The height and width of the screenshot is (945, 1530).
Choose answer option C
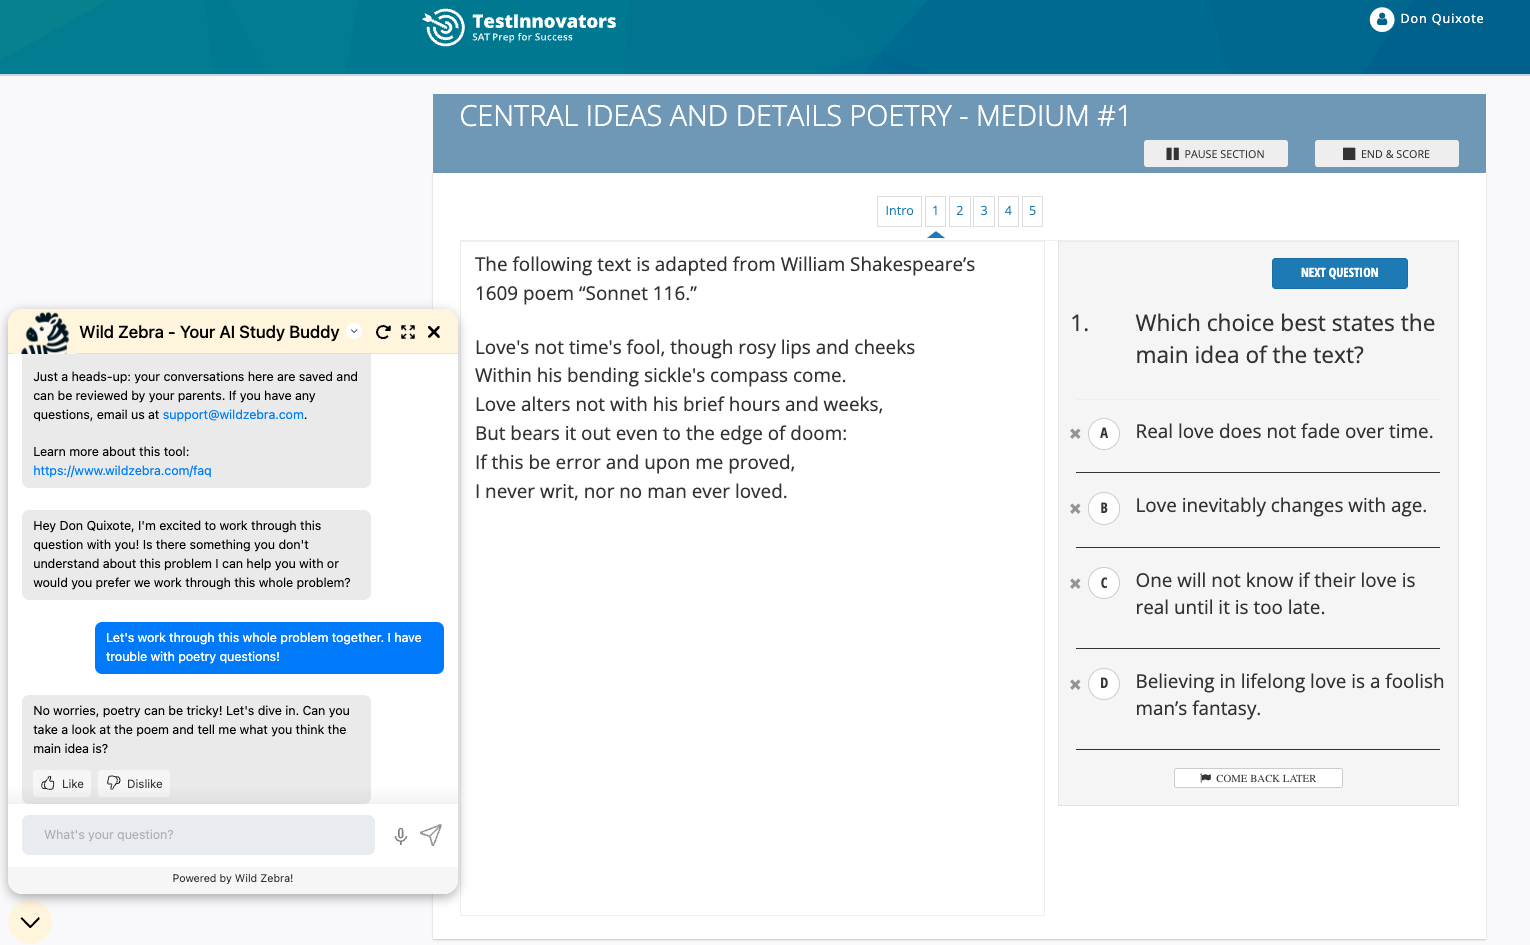[1104, 583]
